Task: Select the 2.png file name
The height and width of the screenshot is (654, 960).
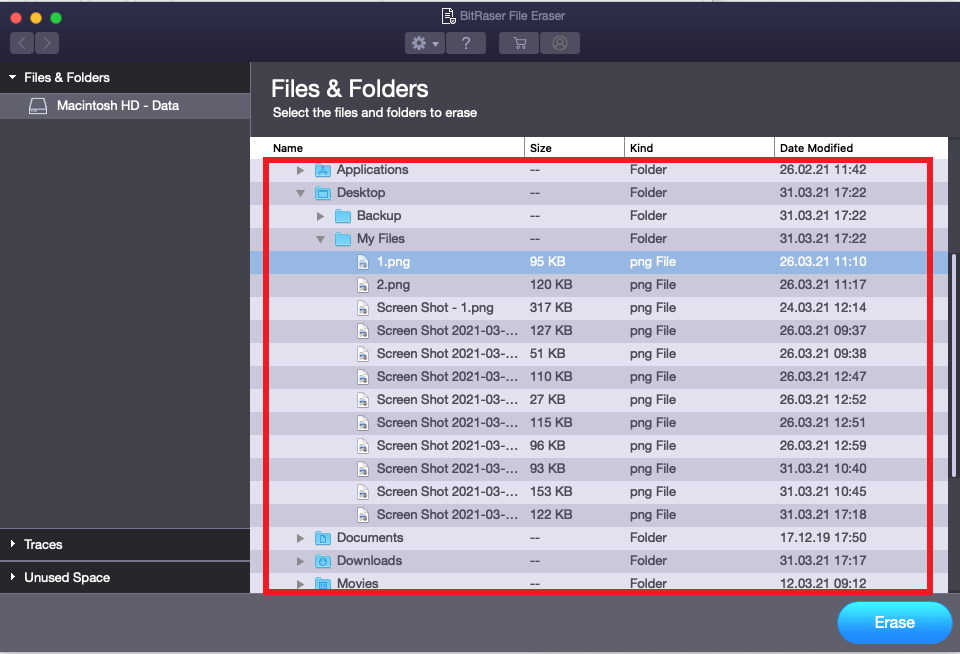Action: (x=393, y=285)
